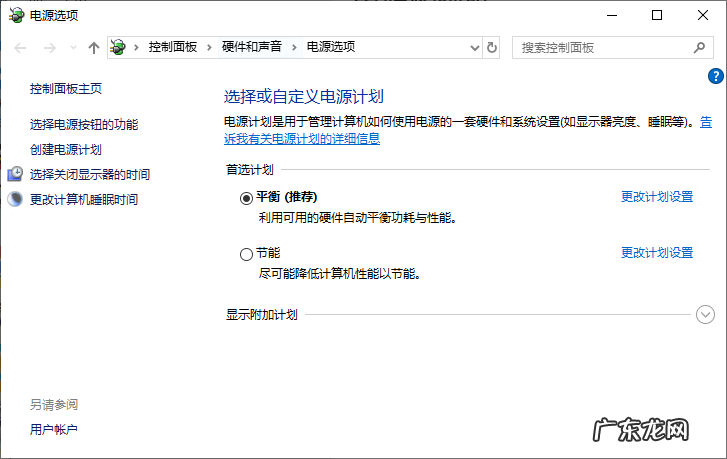Click monitor icon beside 选择关闭显示器的时间

pyautogui.click(x=15, y=174)
